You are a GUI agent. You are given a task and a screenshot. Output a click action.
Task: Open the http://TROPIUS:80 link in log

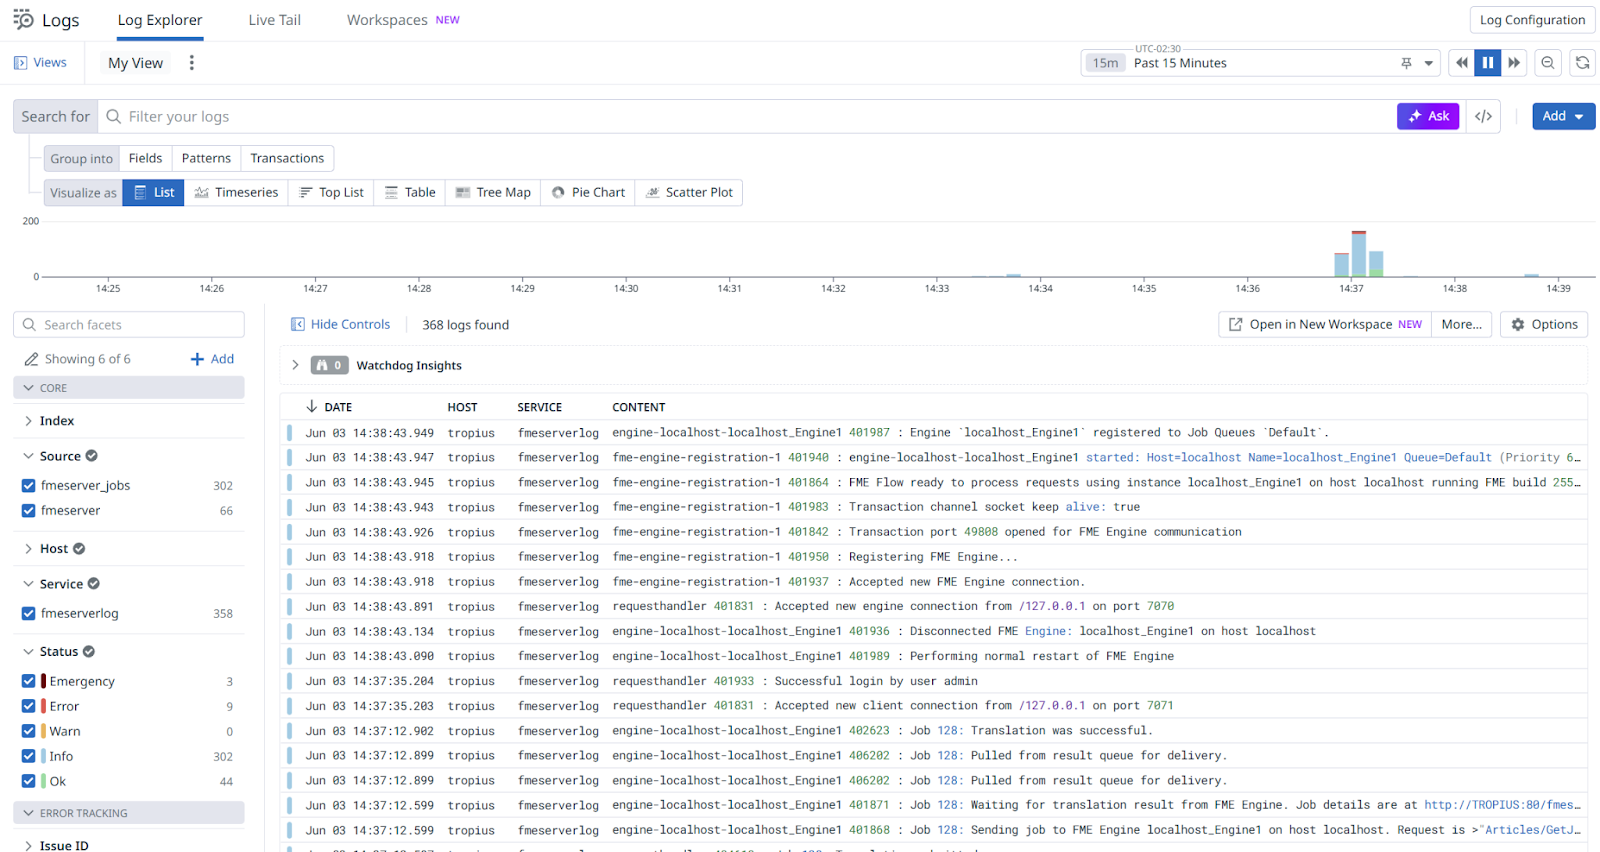point(1502,805)
